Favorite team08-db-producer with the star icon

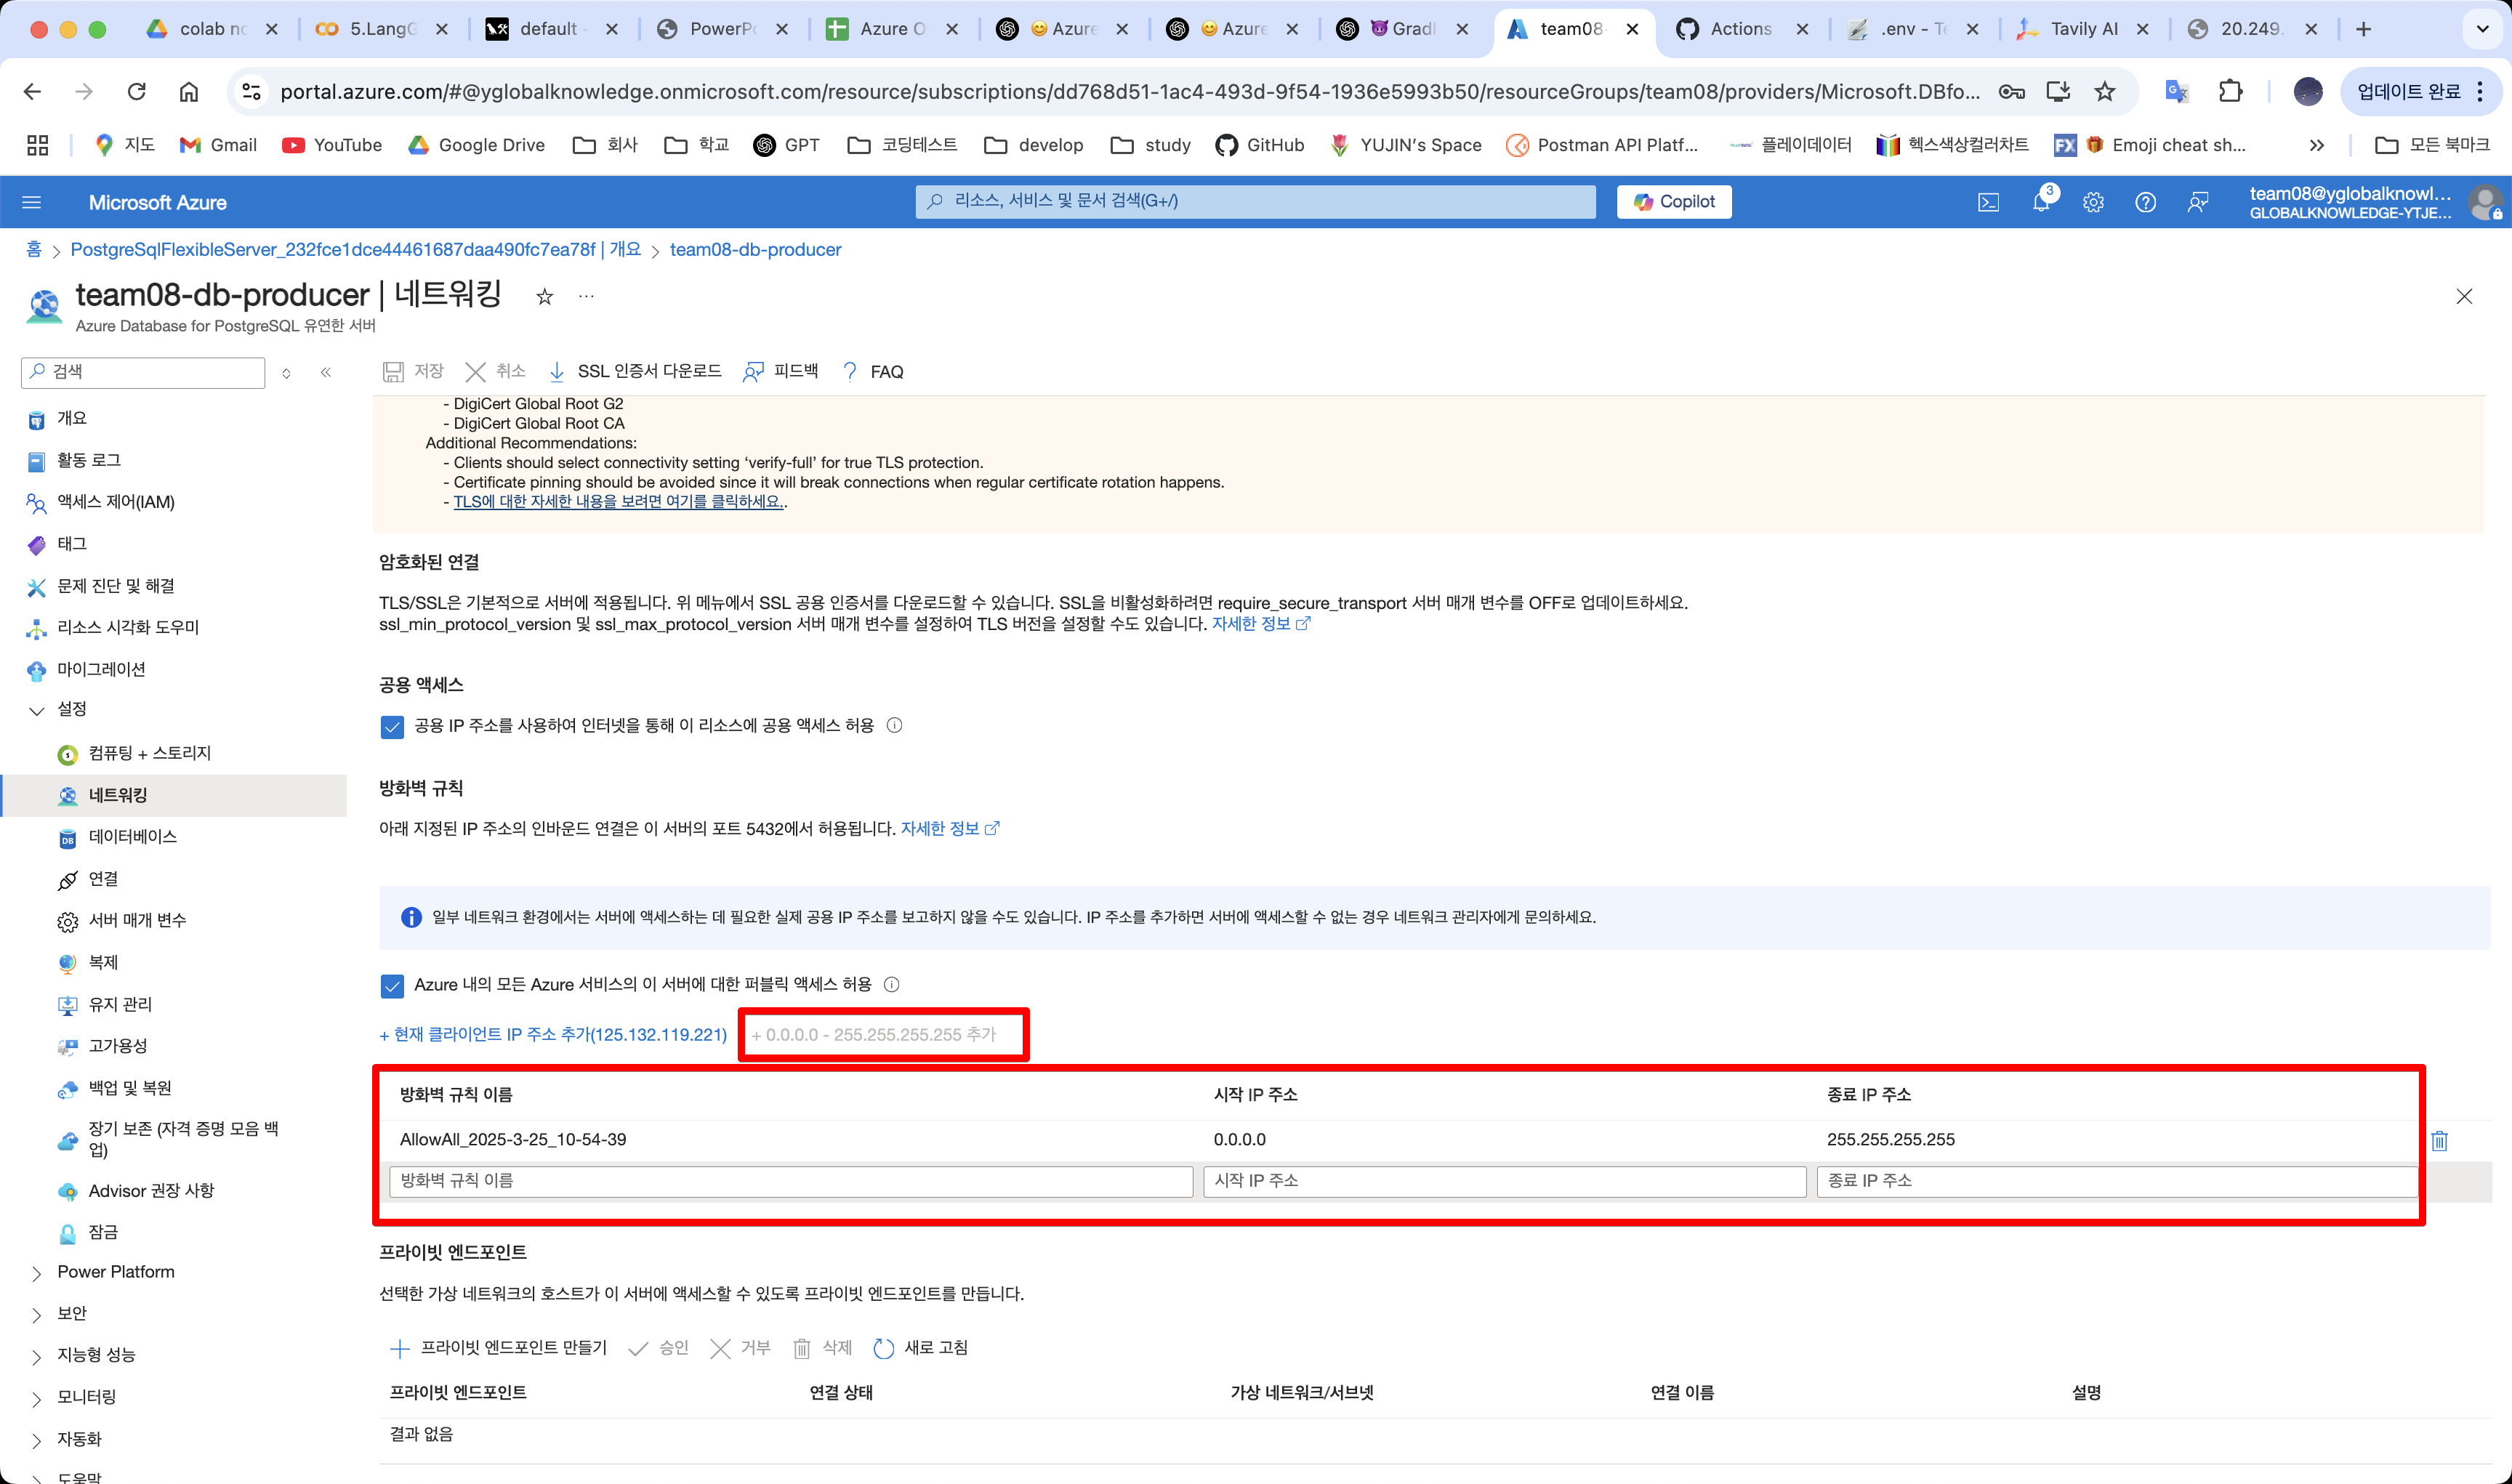click(x=545, y=296)
